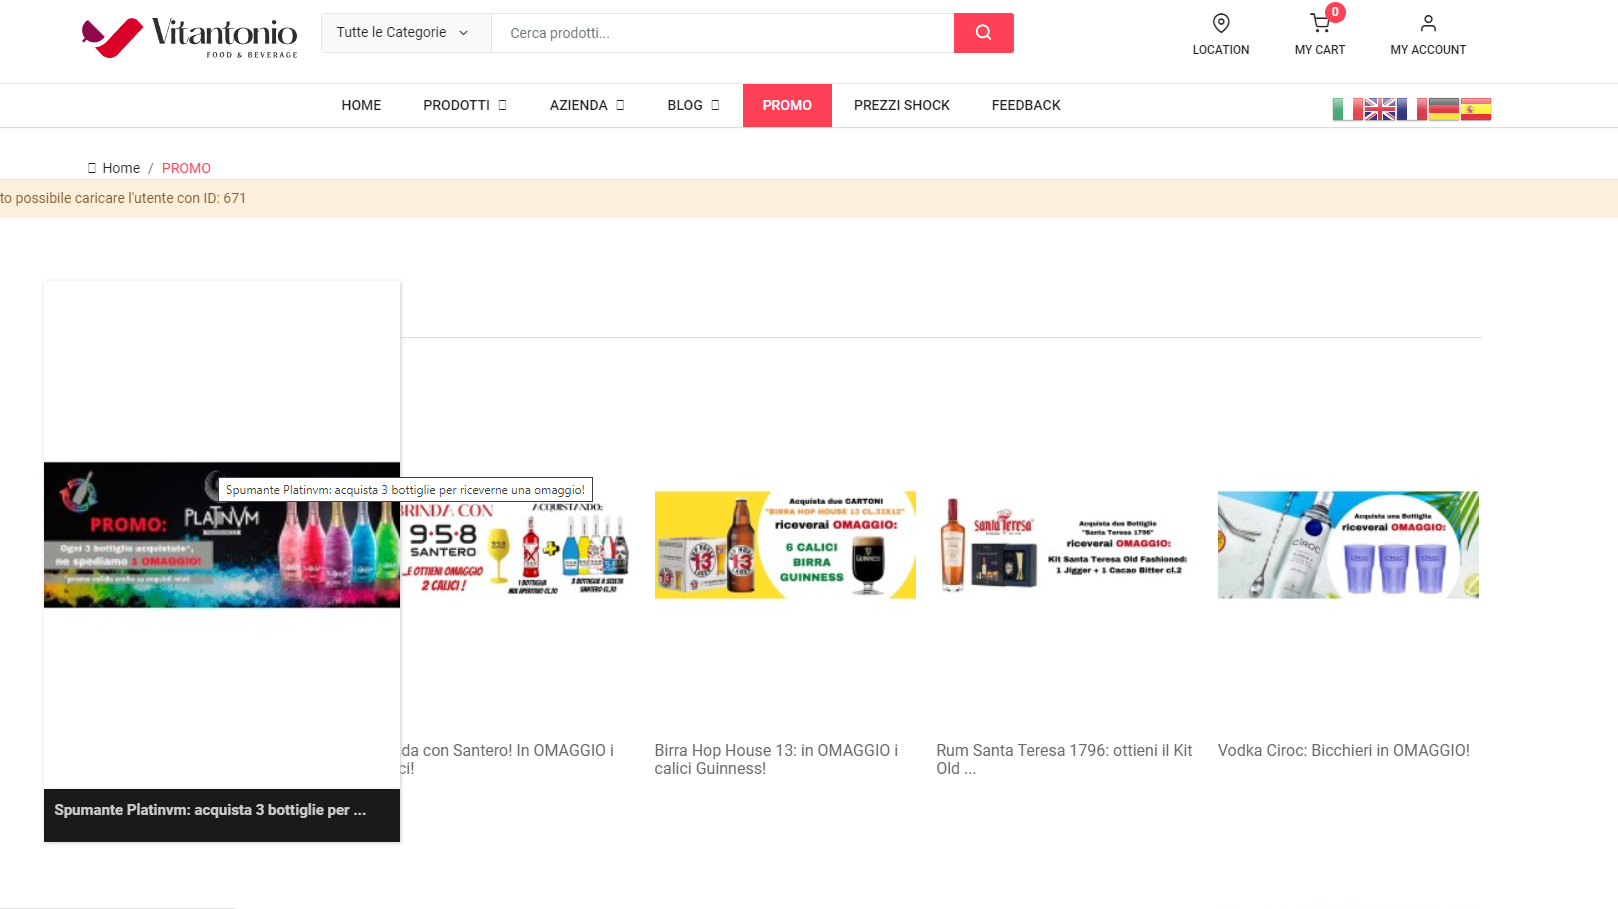
Task: Click the Home breadcrumb link
Action: tap(121, 168)
